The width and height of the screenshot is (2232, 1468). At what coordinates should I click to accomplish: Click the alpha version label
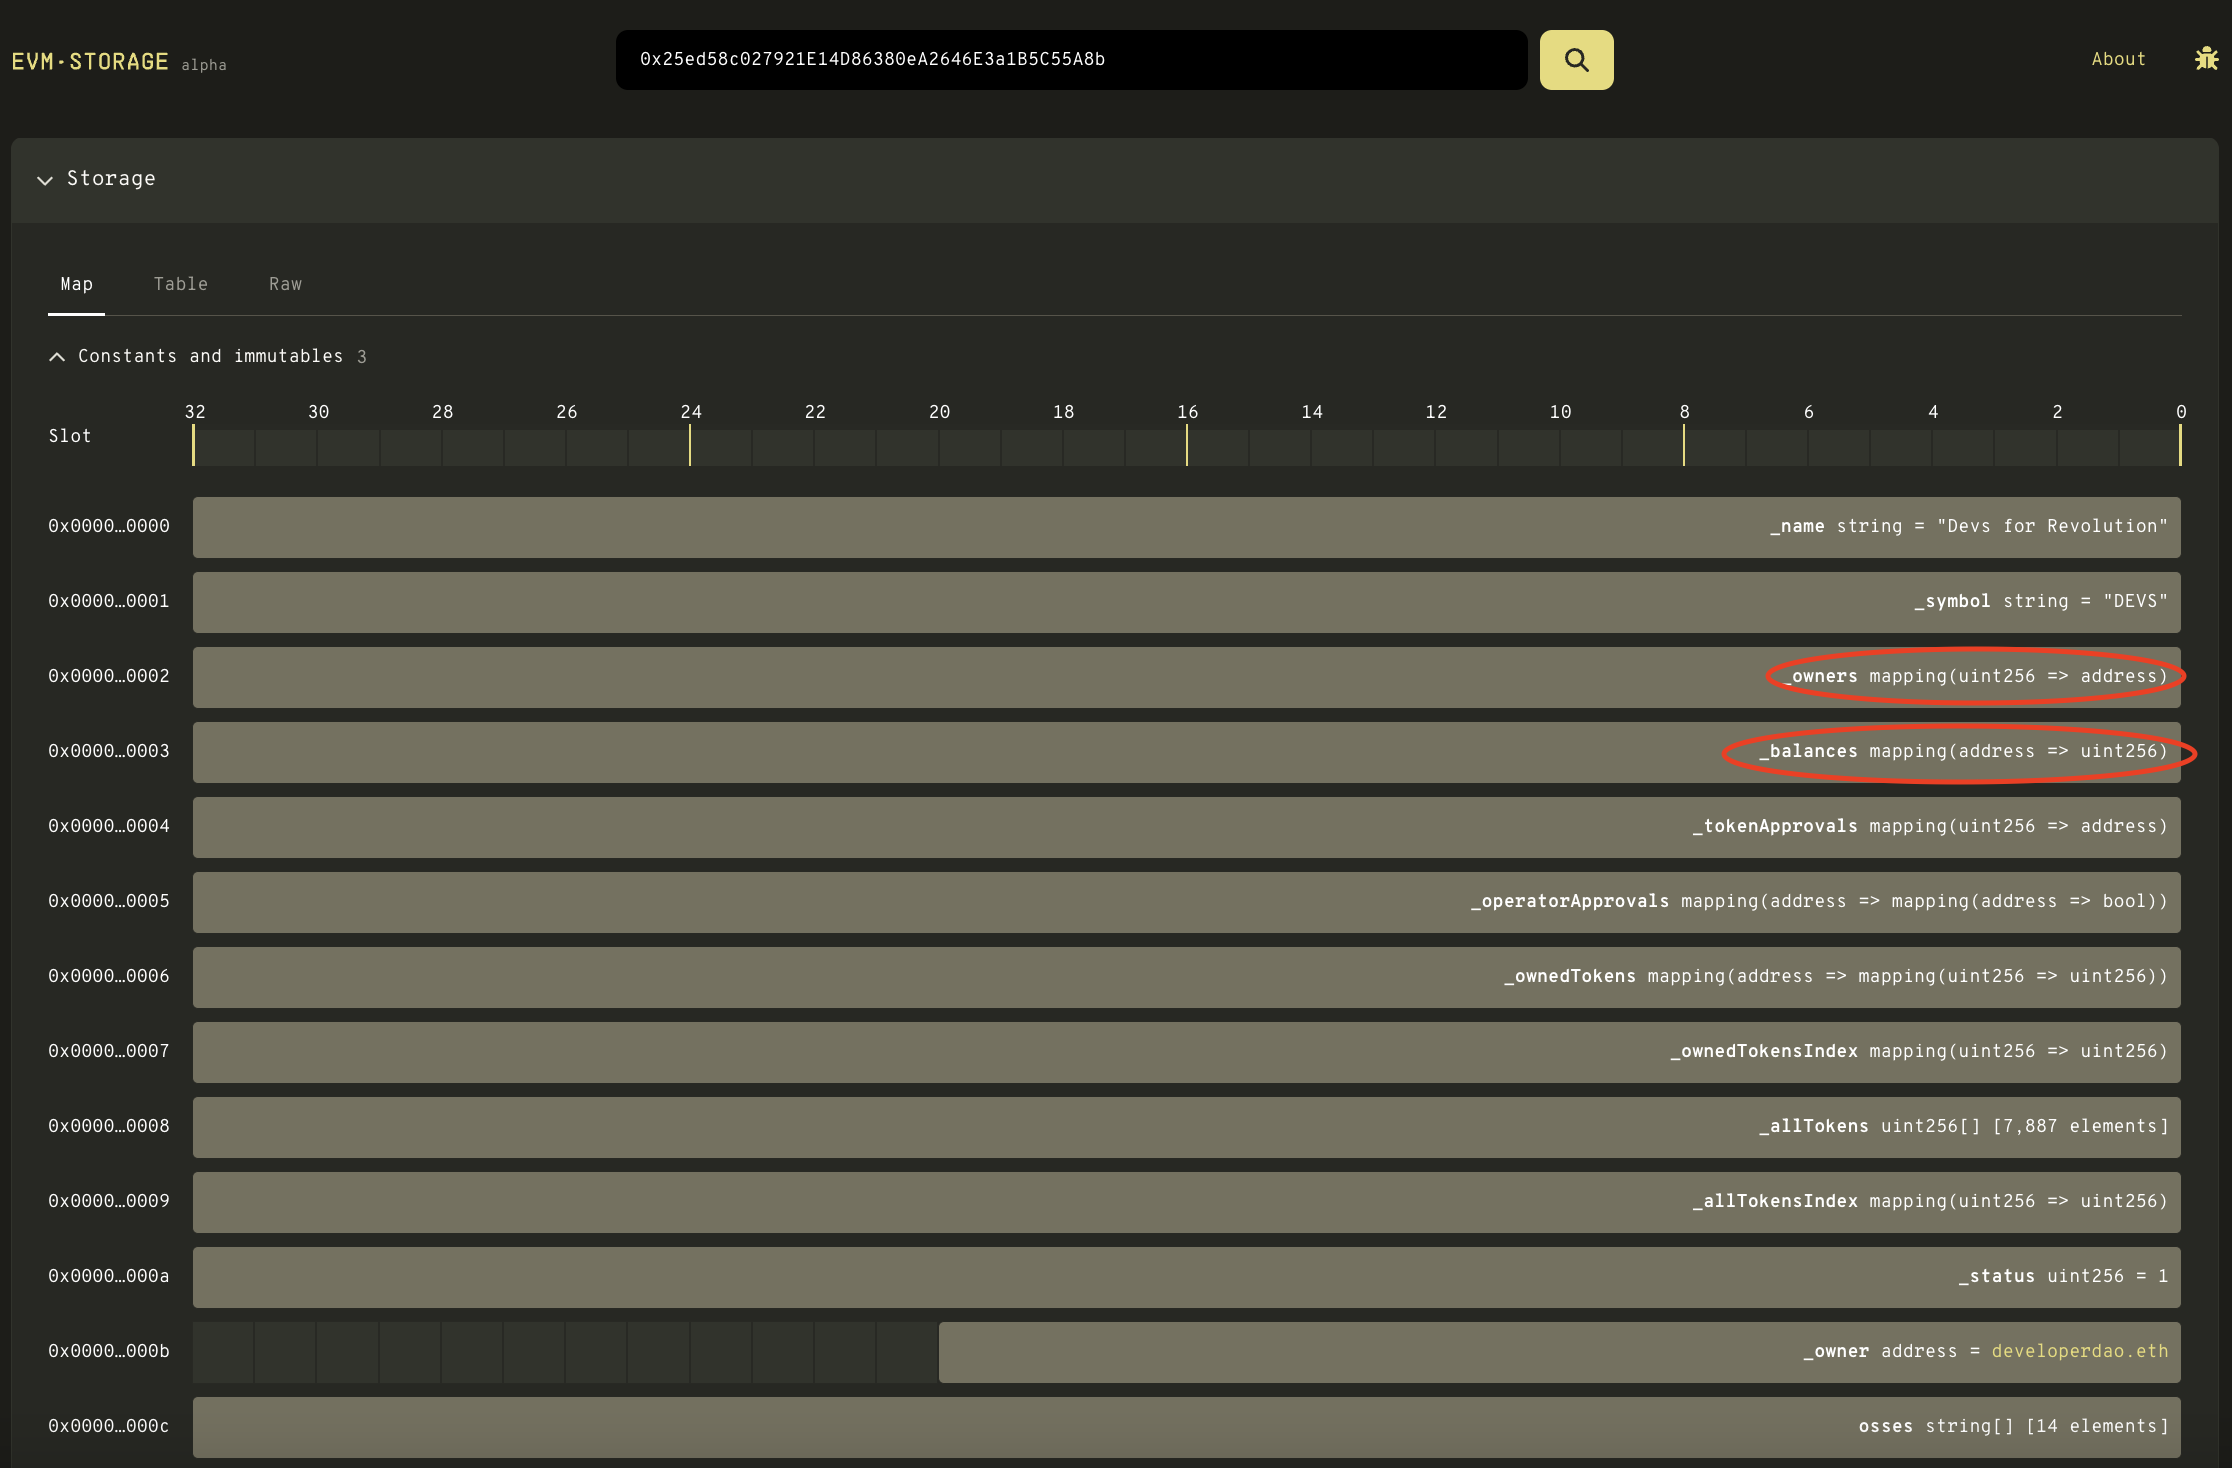coord(204,65)
